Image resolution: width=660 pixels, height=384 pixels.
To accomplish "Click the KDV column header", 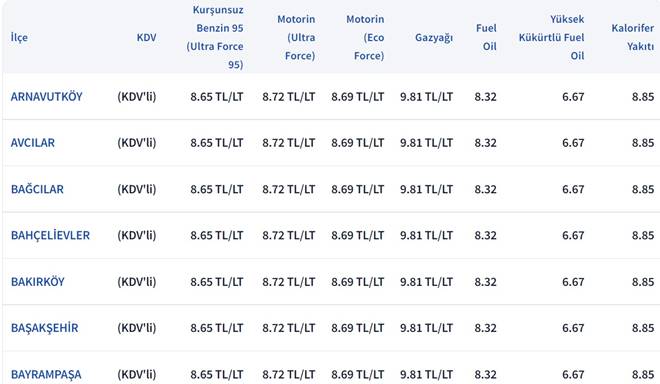I will 146,37.
